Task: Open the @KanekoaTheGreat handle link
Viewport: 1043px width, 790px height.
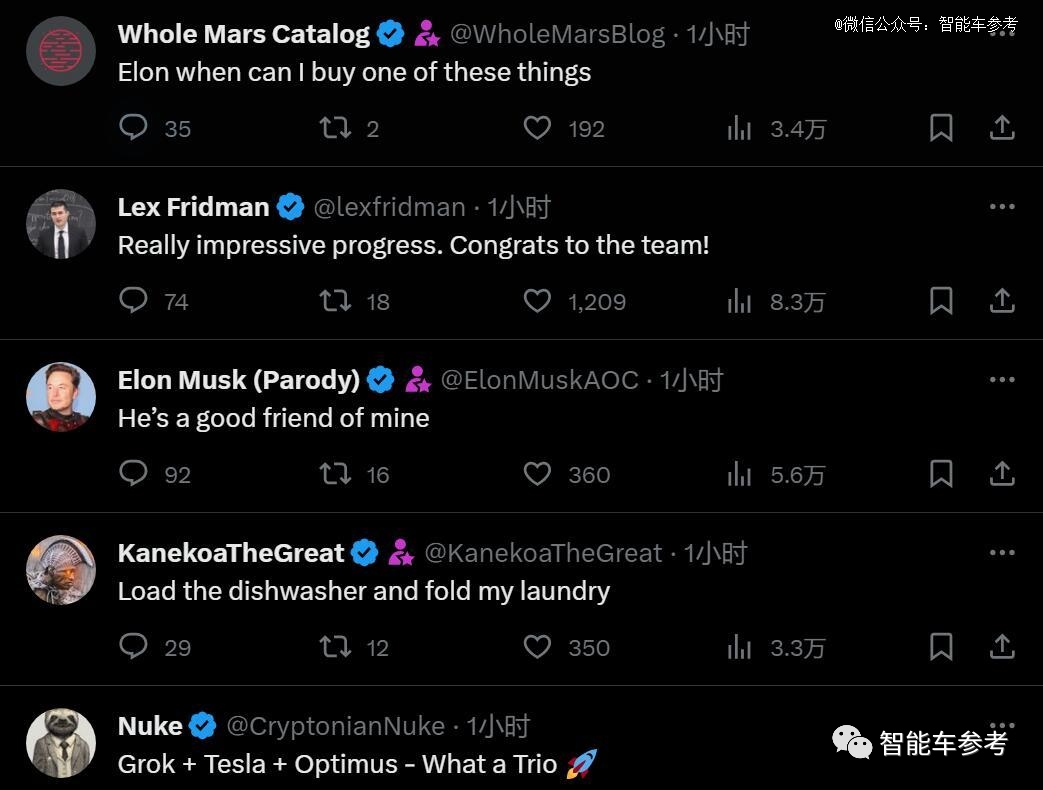Action: click(543, 553)
